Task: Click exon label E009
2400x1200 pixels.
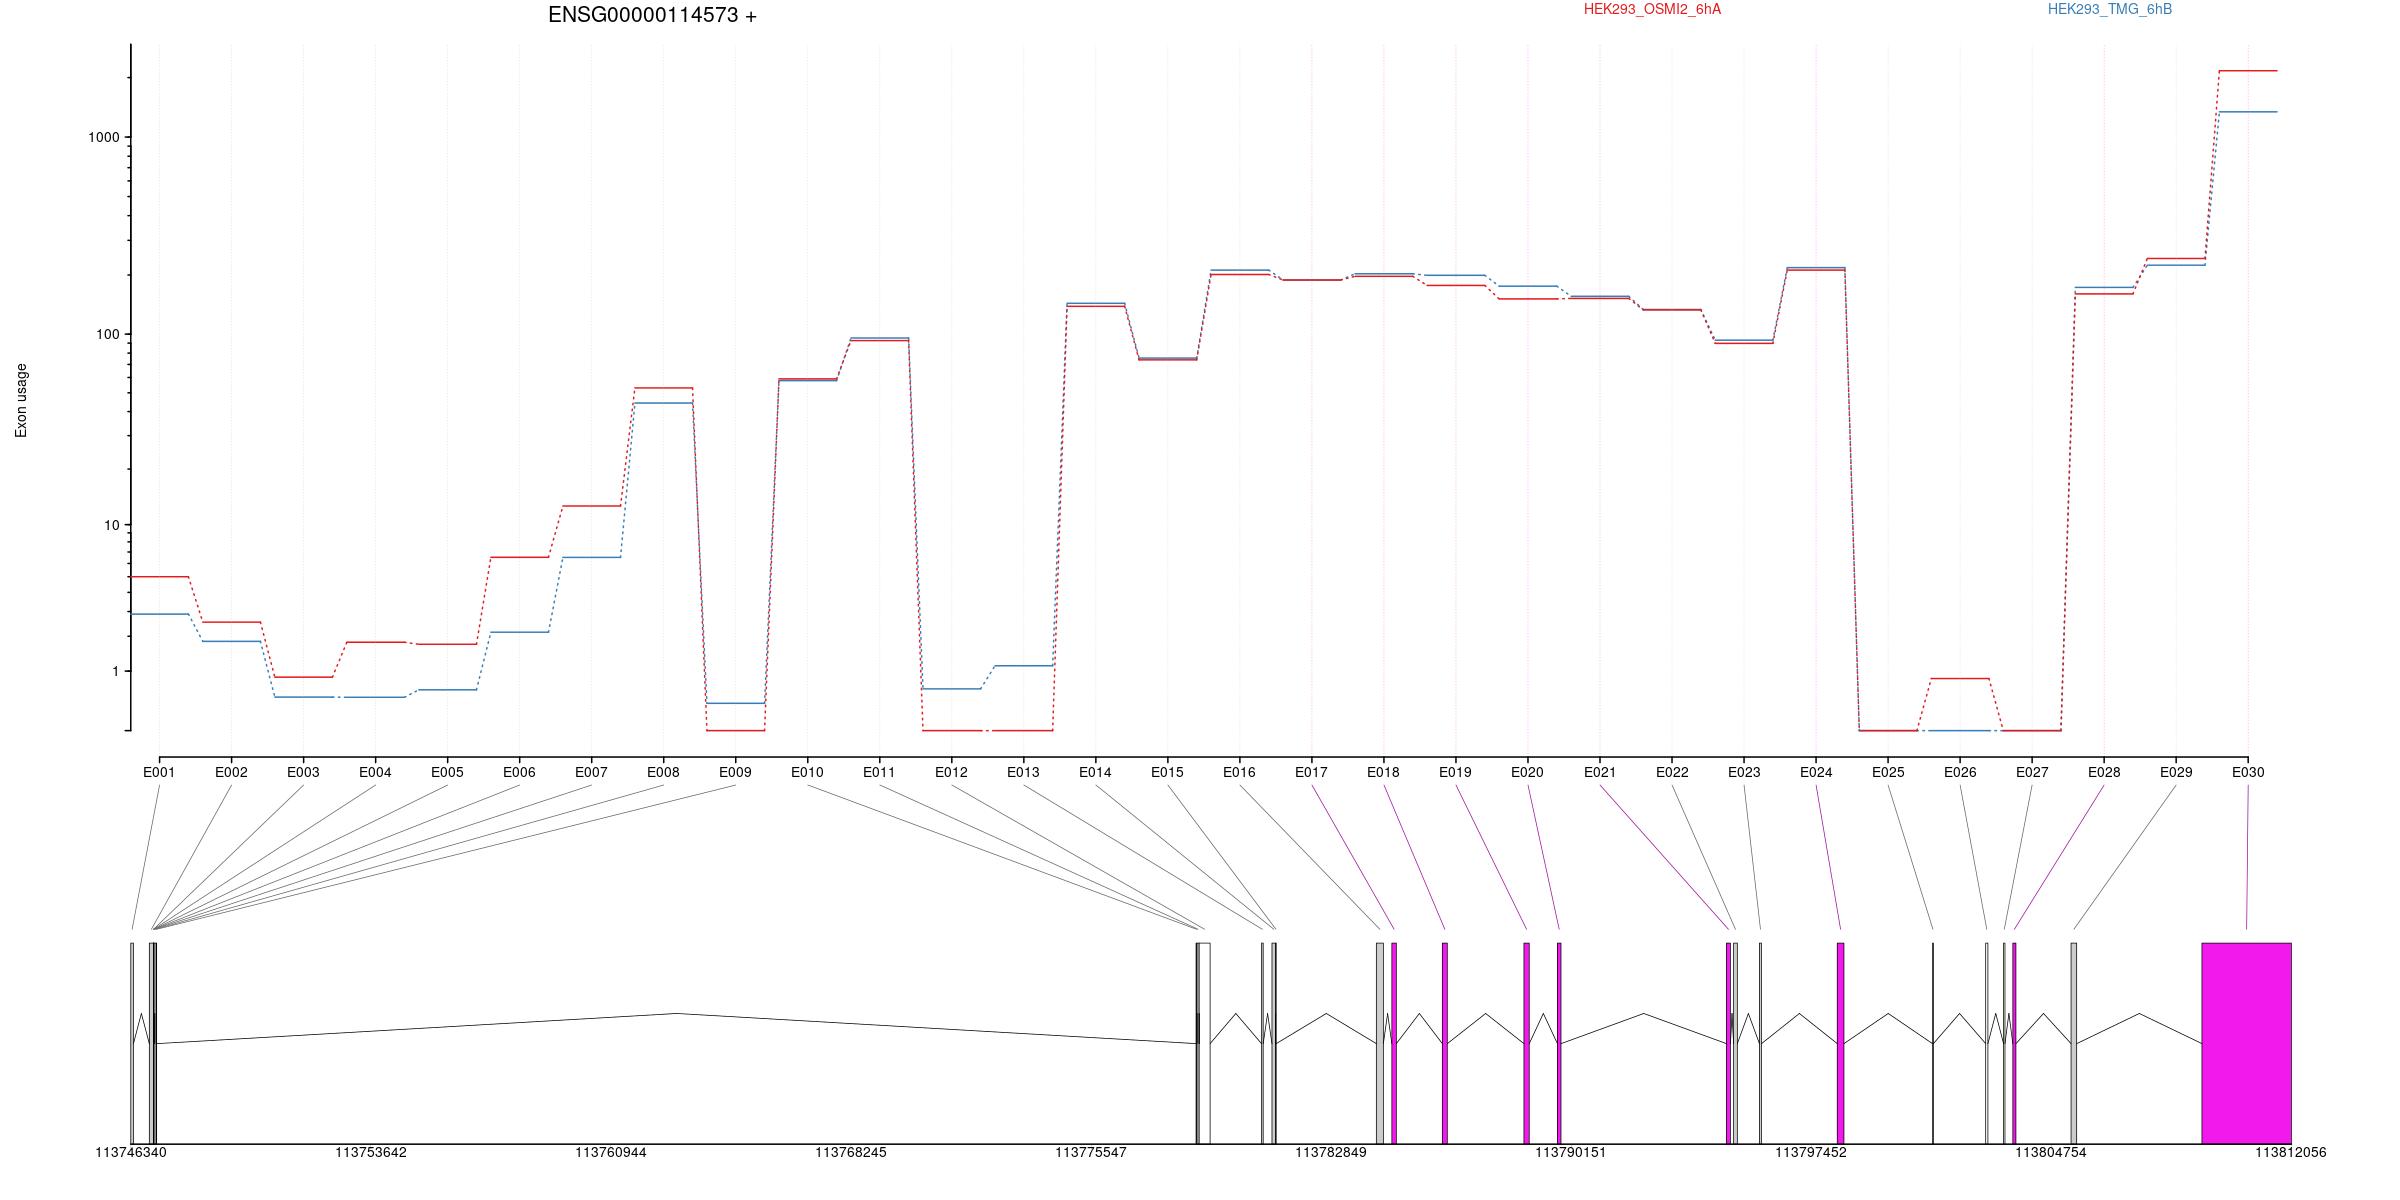Action: [735, 772]
